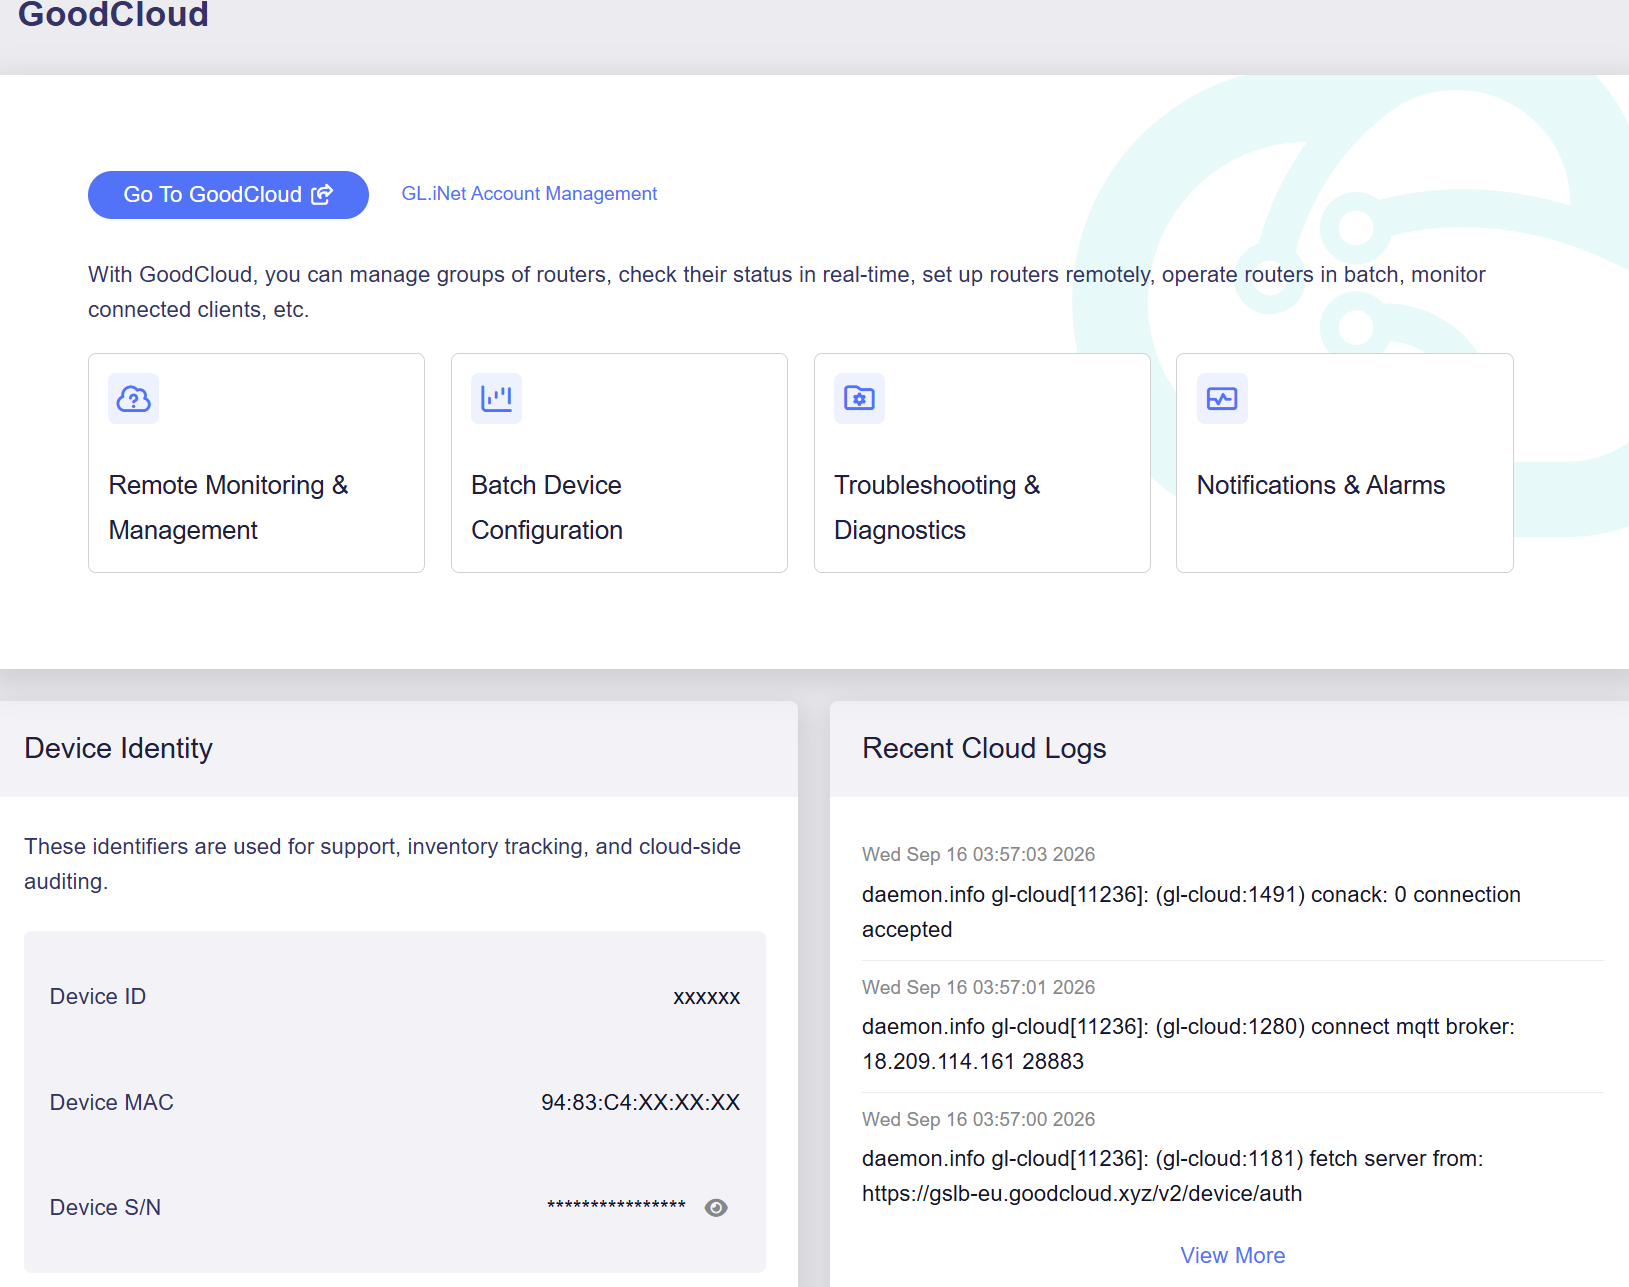The width and height of the screenshot is (1629, 1287).
Task: Click the connect mqtt broker log entry
Action: click(1188, 1044)
